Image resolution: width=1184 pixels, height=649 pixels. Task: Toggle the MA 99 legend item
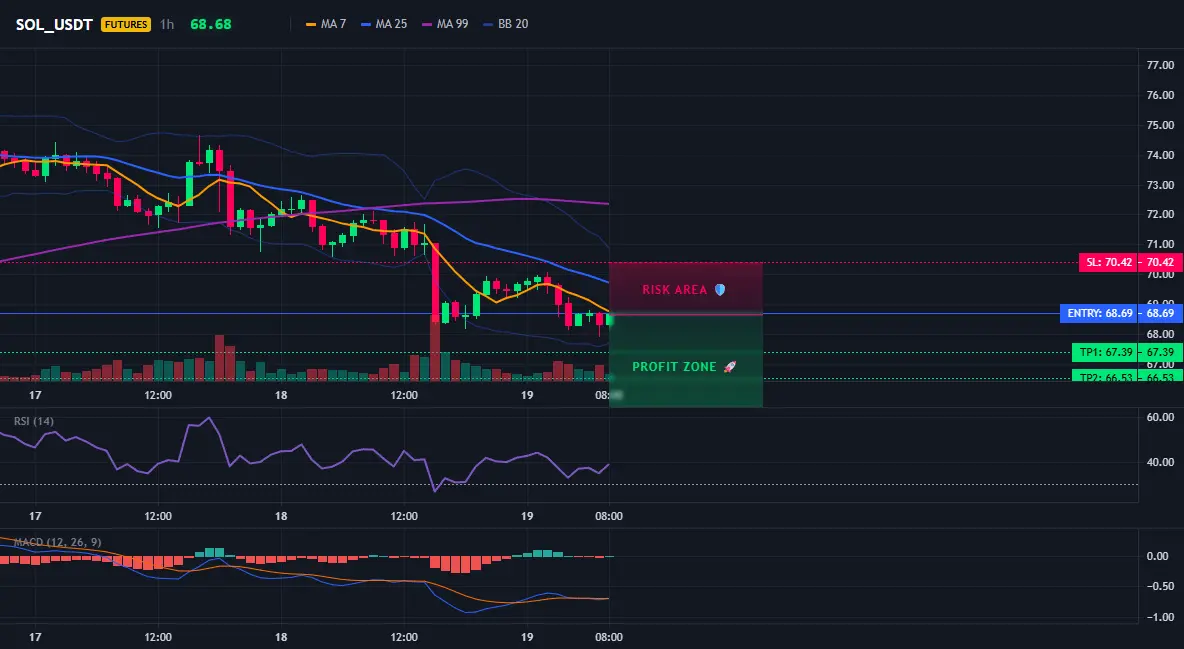tap(446, 24)
